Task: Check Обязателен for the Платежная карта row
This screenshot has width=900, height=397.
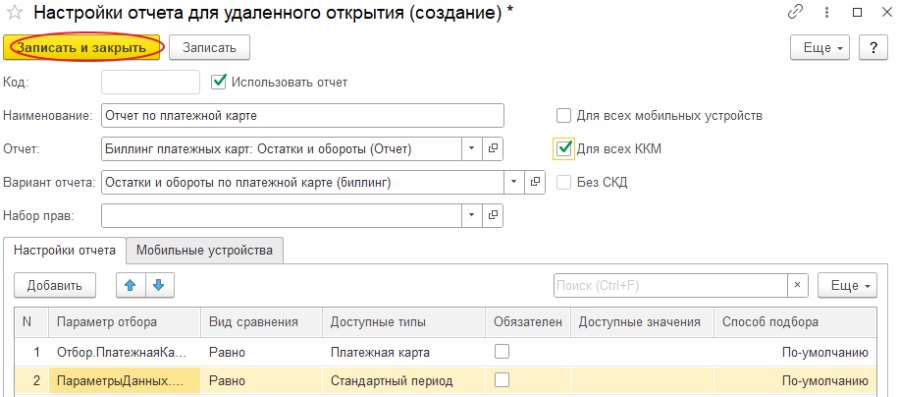Action: click(502, 352)
